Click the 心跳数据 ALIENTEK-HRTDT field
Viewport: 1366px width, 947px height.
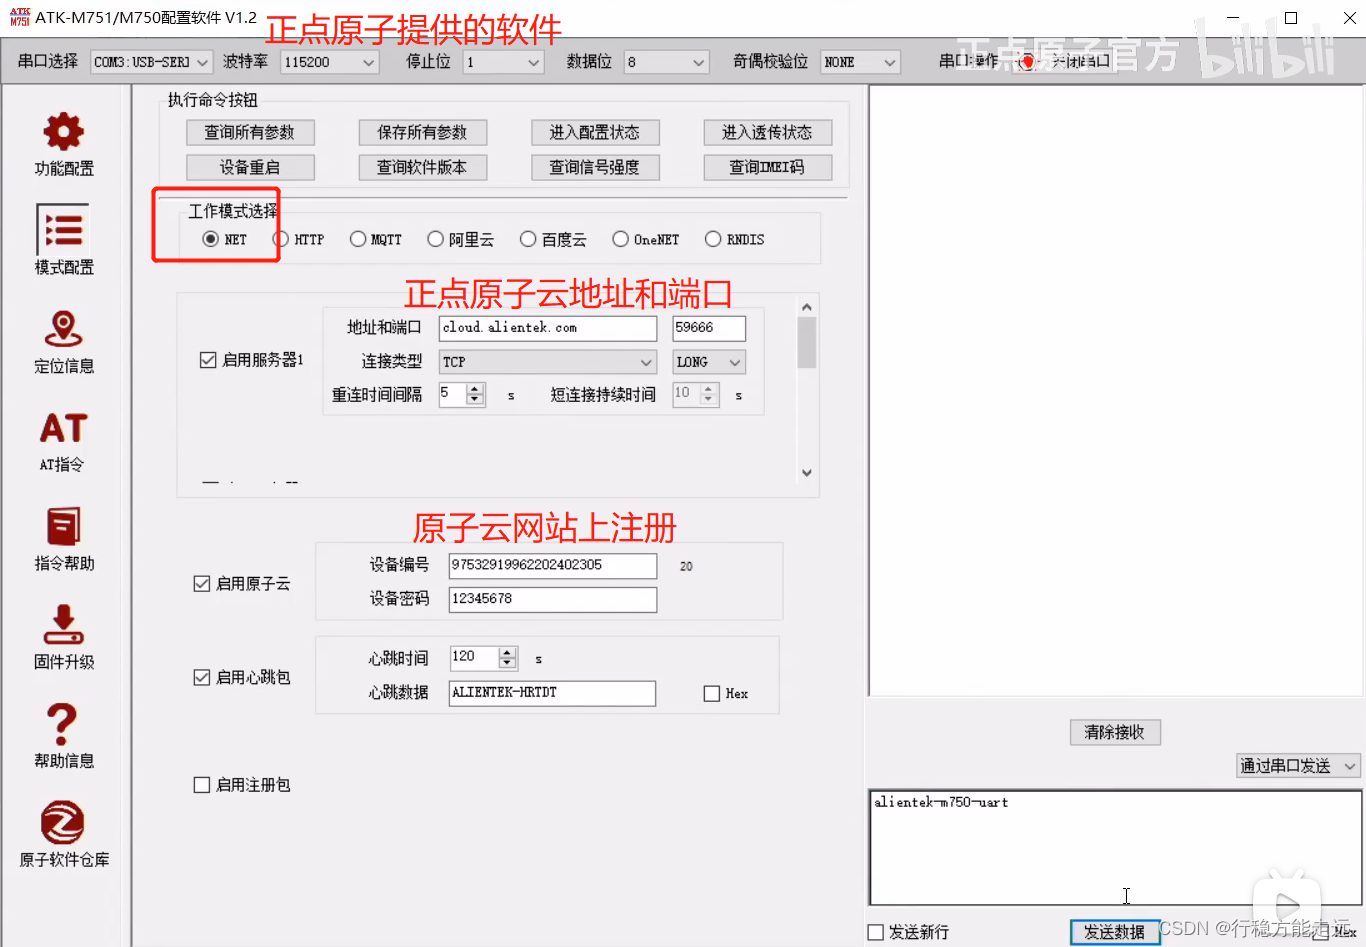coord(553,693)
